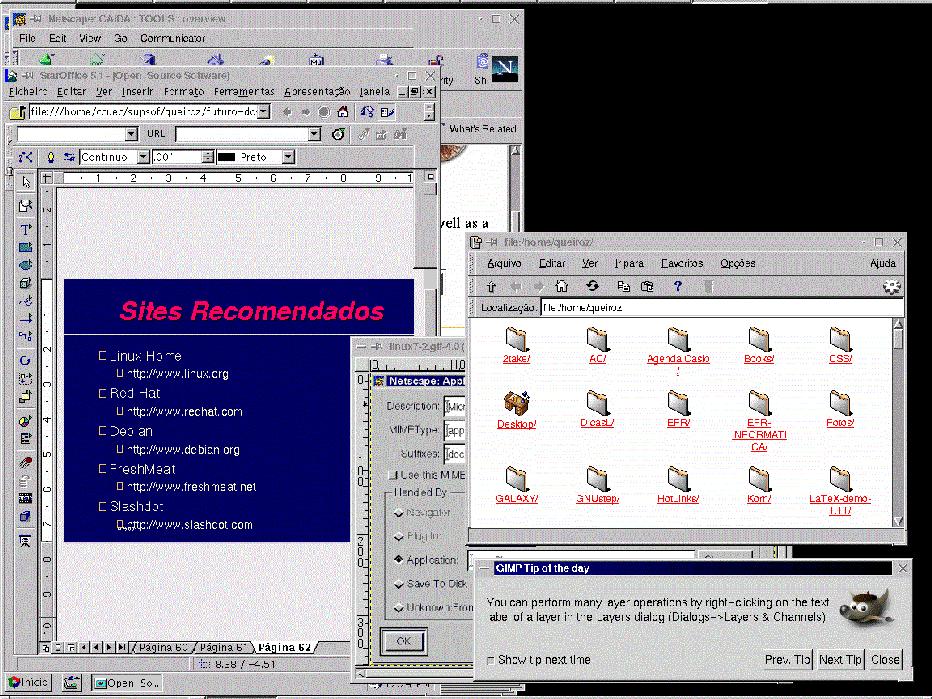Open the Arquivo menu in the file manager
The width and height of the screenshot is (932, 699).
[x=504, y=263]
